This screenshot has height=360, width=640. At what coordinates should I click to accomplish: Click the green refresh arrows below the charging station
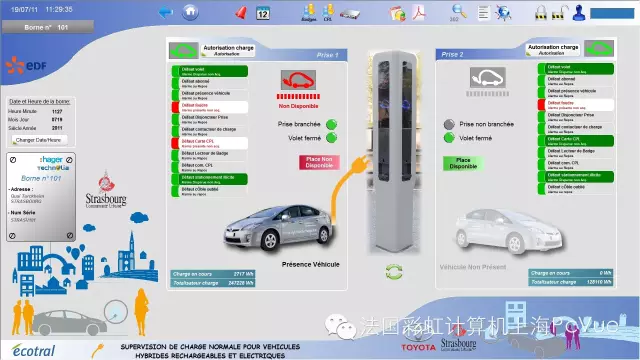pyautogui.click(x=394, y=272)
